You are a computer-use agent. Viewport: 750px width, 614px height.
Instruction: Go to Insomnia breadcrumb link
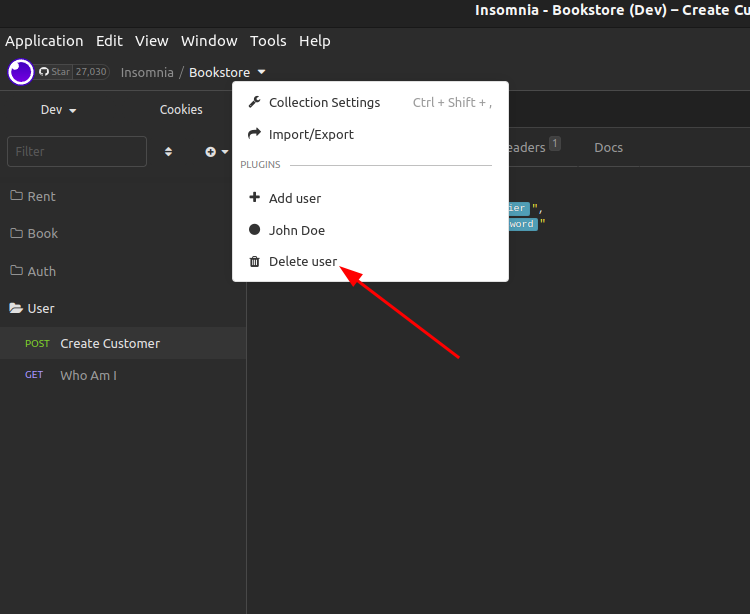147,72
